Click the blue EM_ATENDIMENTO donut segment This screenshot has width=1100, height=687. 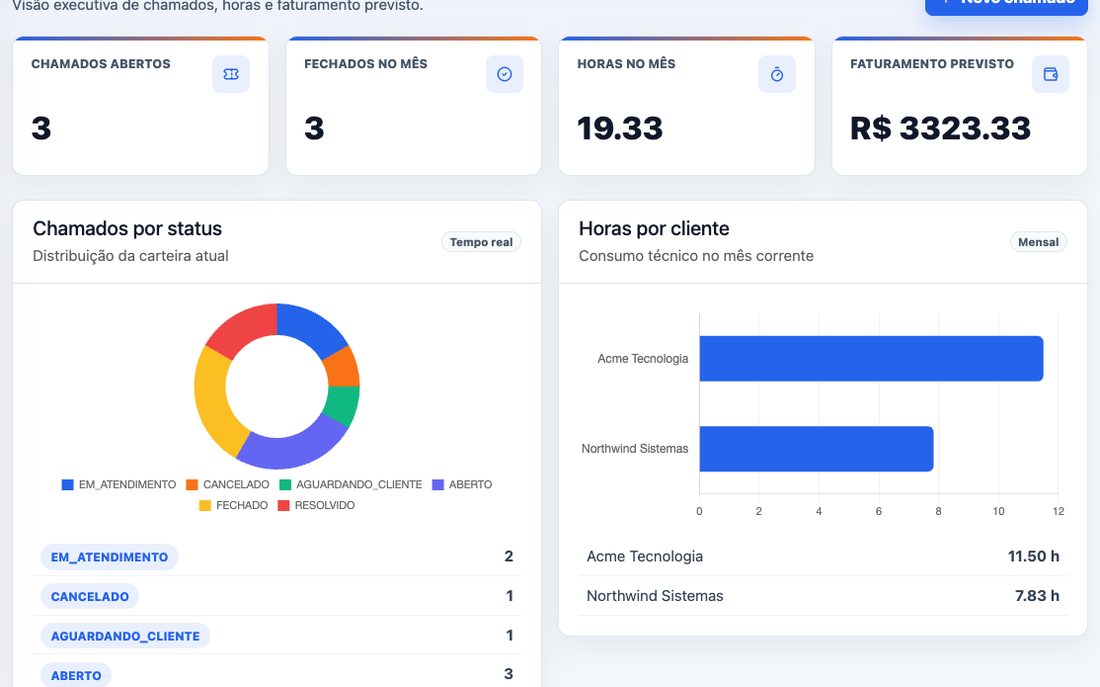click(x=311, y=328)
